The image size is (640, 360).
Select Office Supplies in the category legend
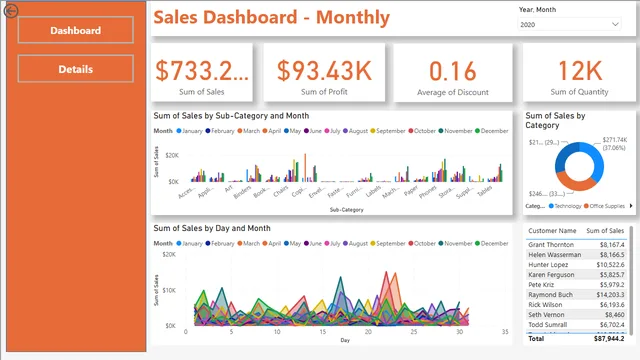pos(604,206)
